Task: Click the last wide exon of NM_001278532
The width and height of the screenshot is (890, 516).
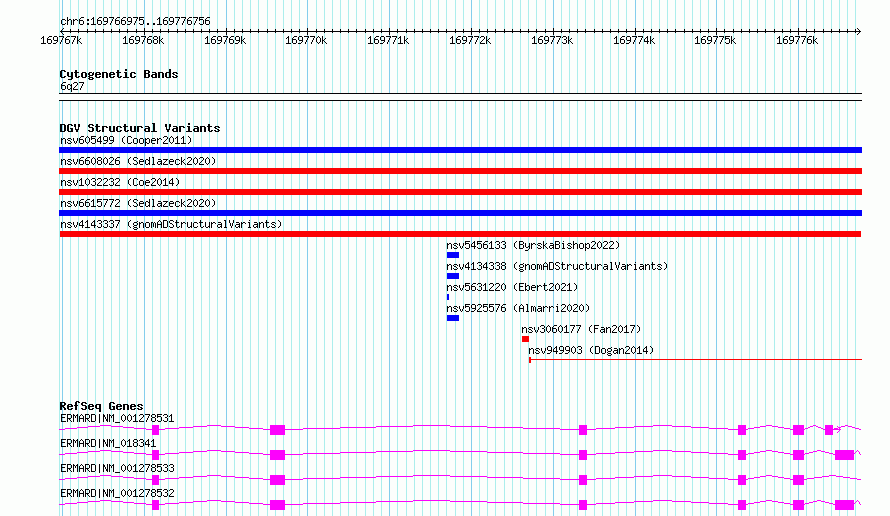Action: [x=845, y=505]
